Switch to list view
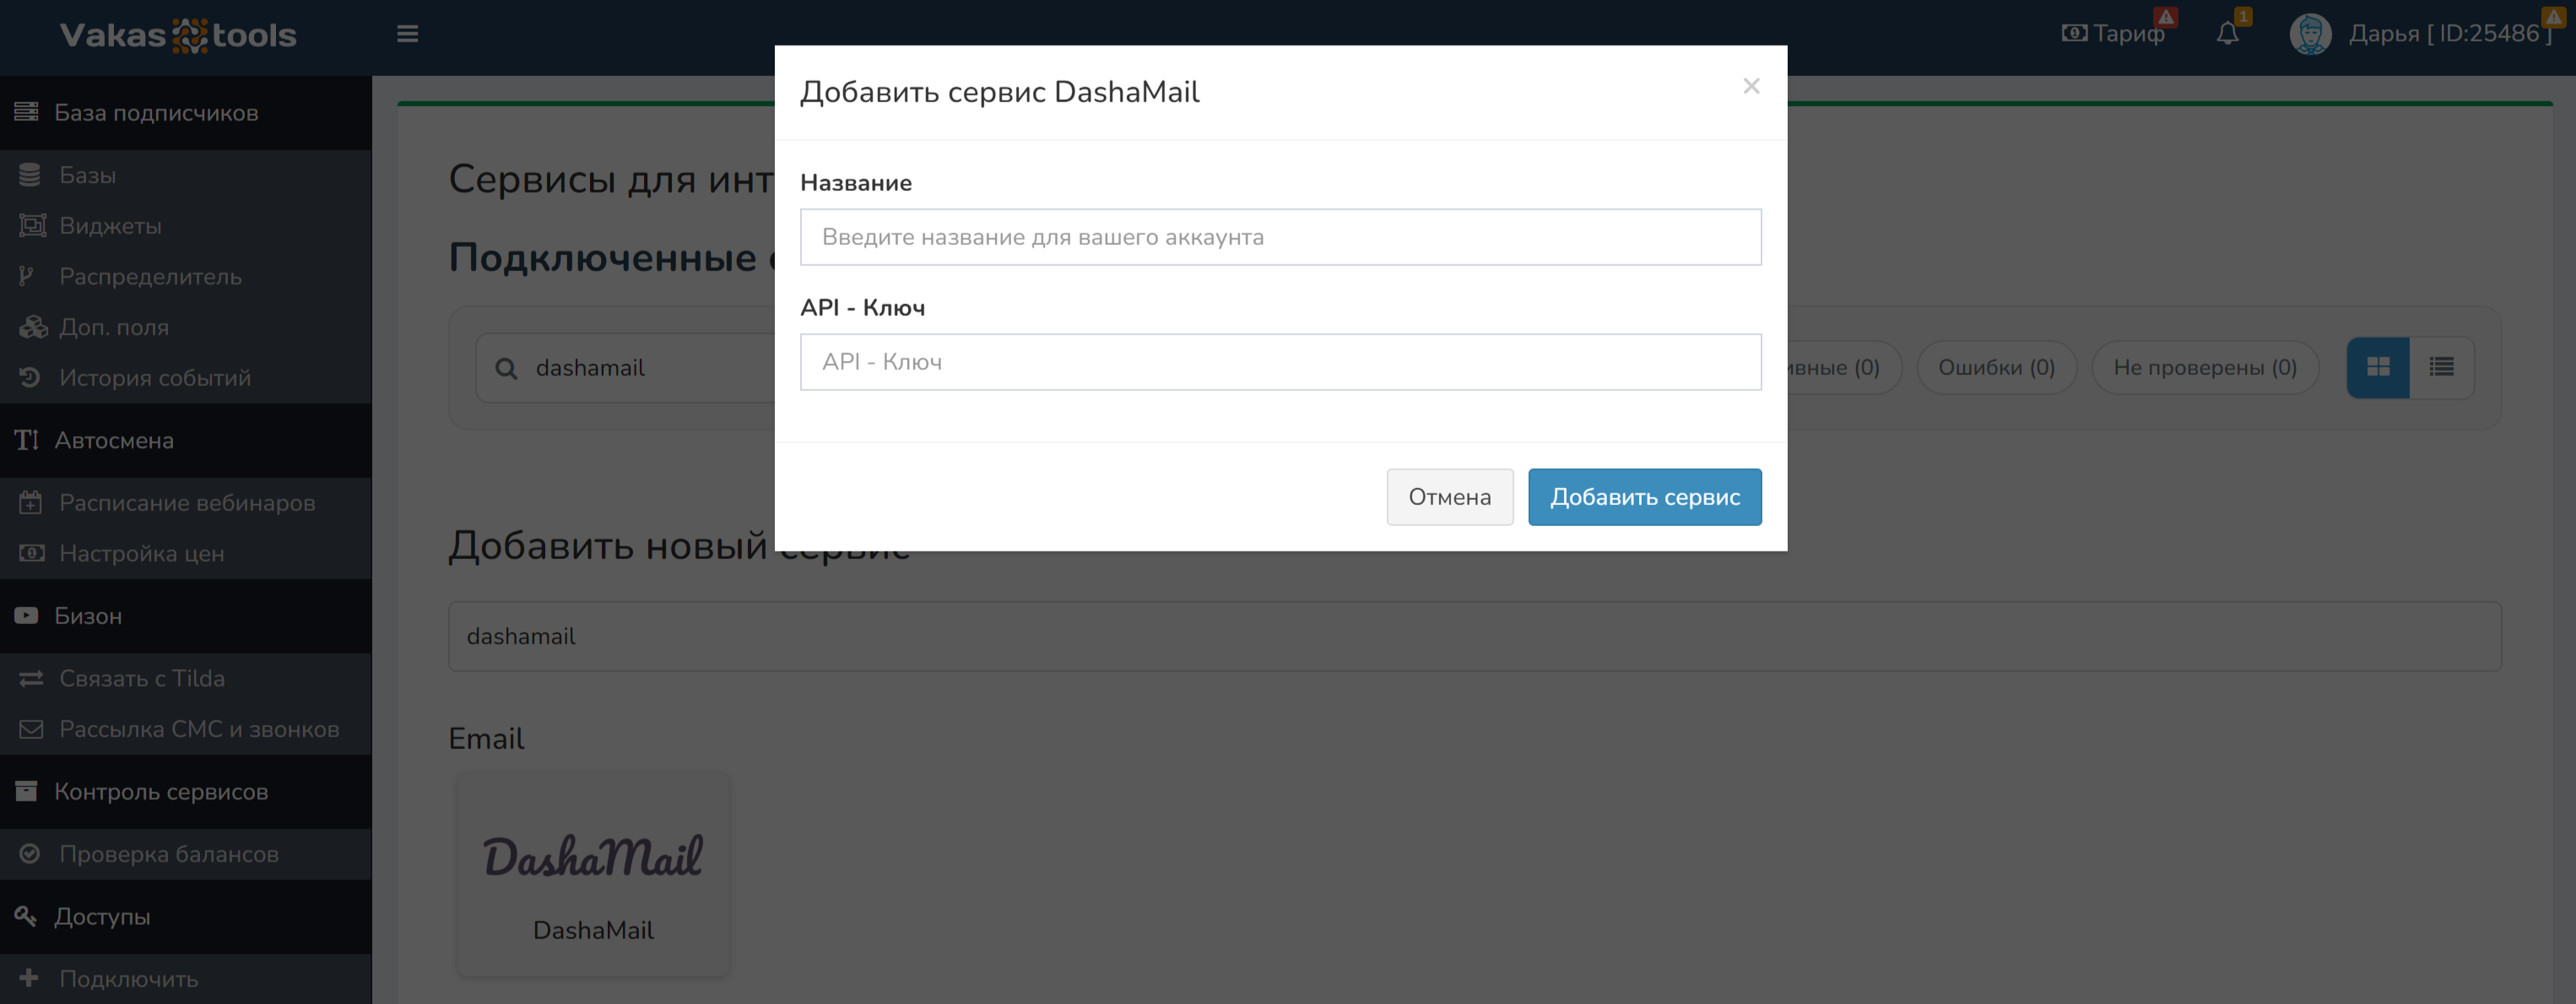The height and width of the screenshot is (1004, 2576). (x=2441, y=368)
